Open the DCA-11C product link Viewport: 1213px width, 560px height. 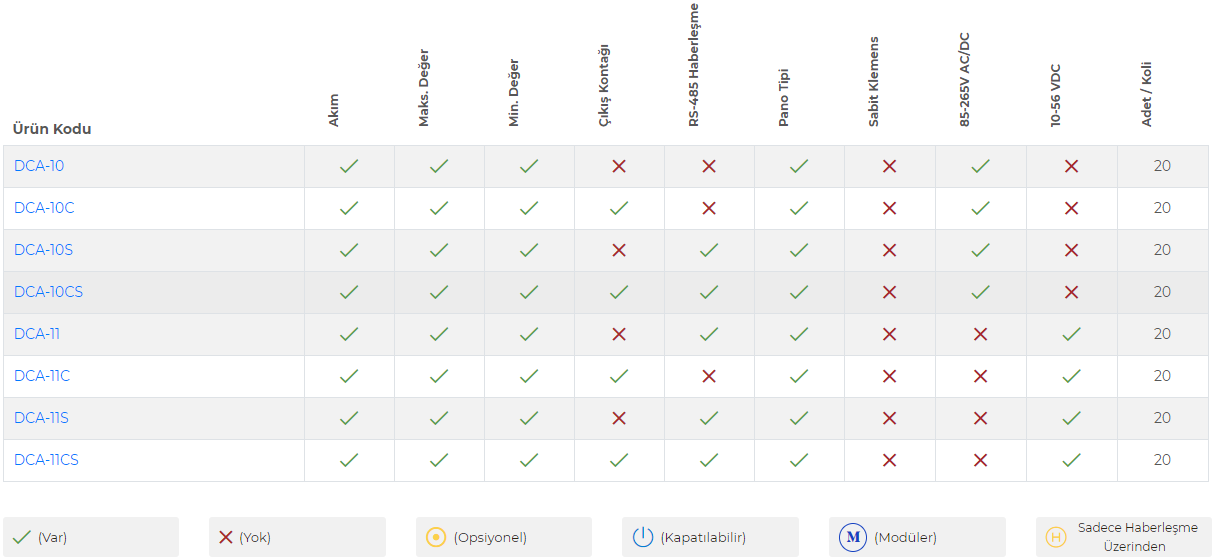point(42,376)
